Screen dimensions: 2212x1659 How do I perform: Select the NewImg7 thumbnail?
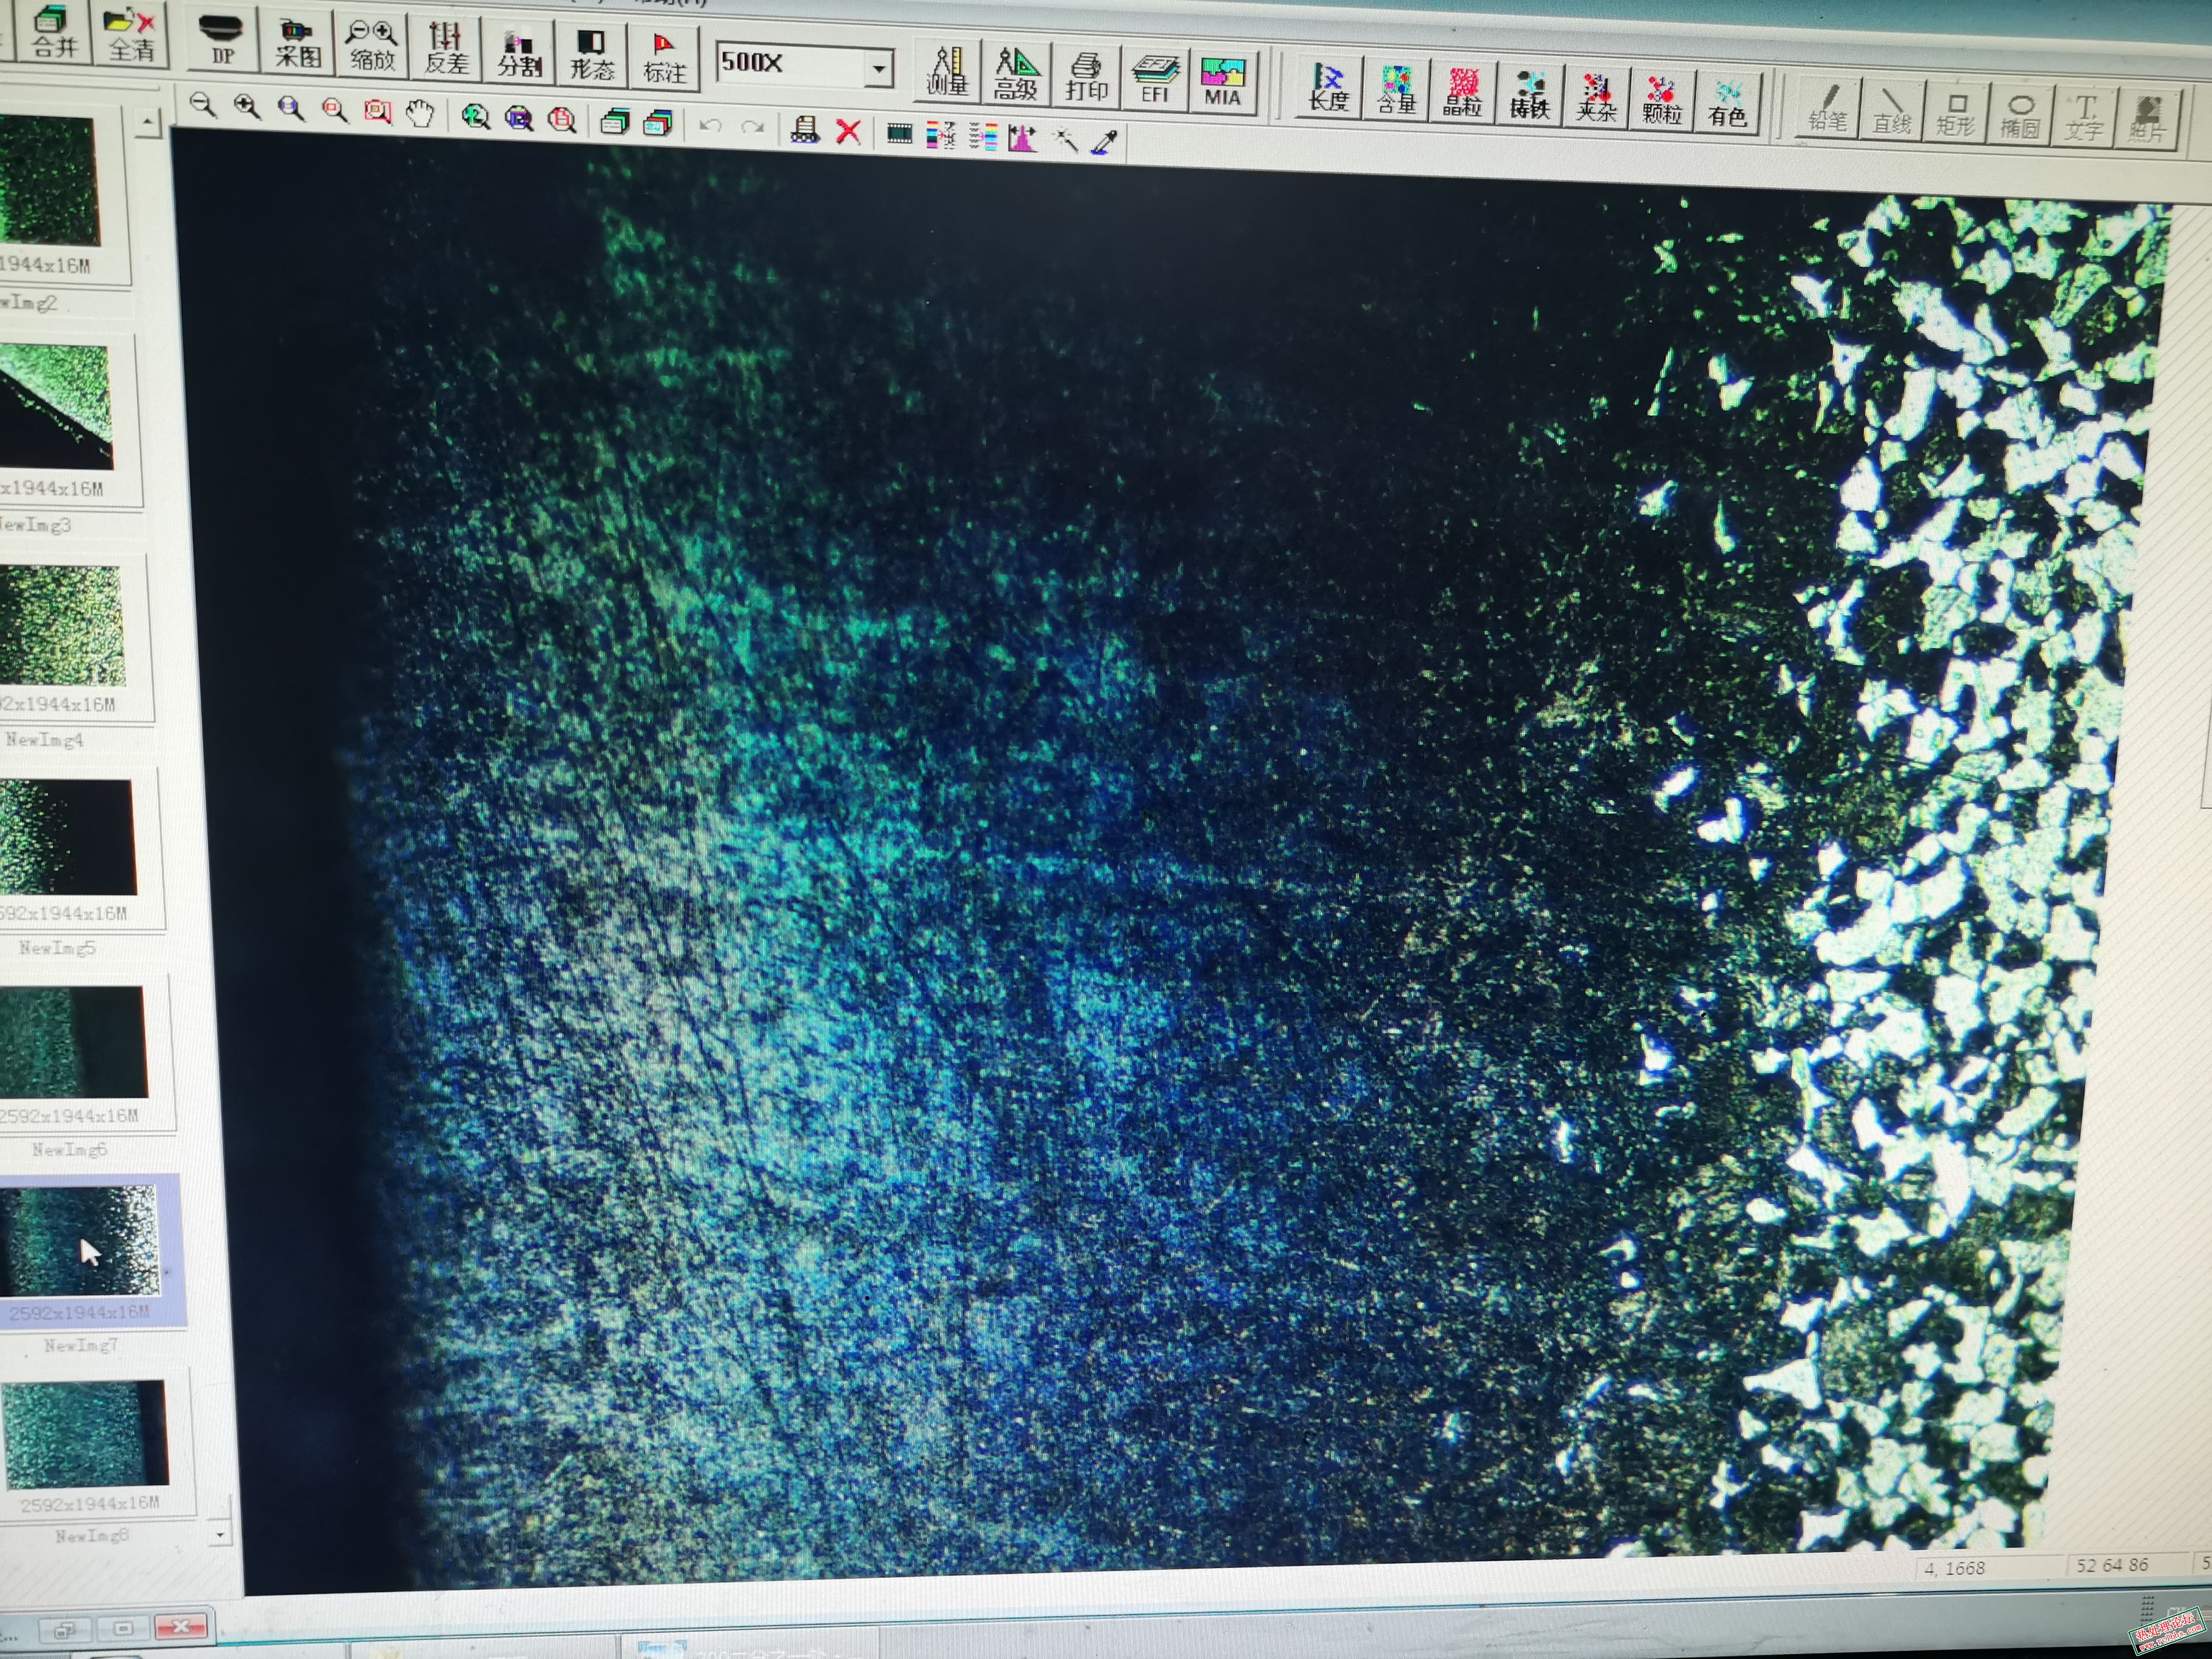pyautogui.click(x=81, y=1240)
